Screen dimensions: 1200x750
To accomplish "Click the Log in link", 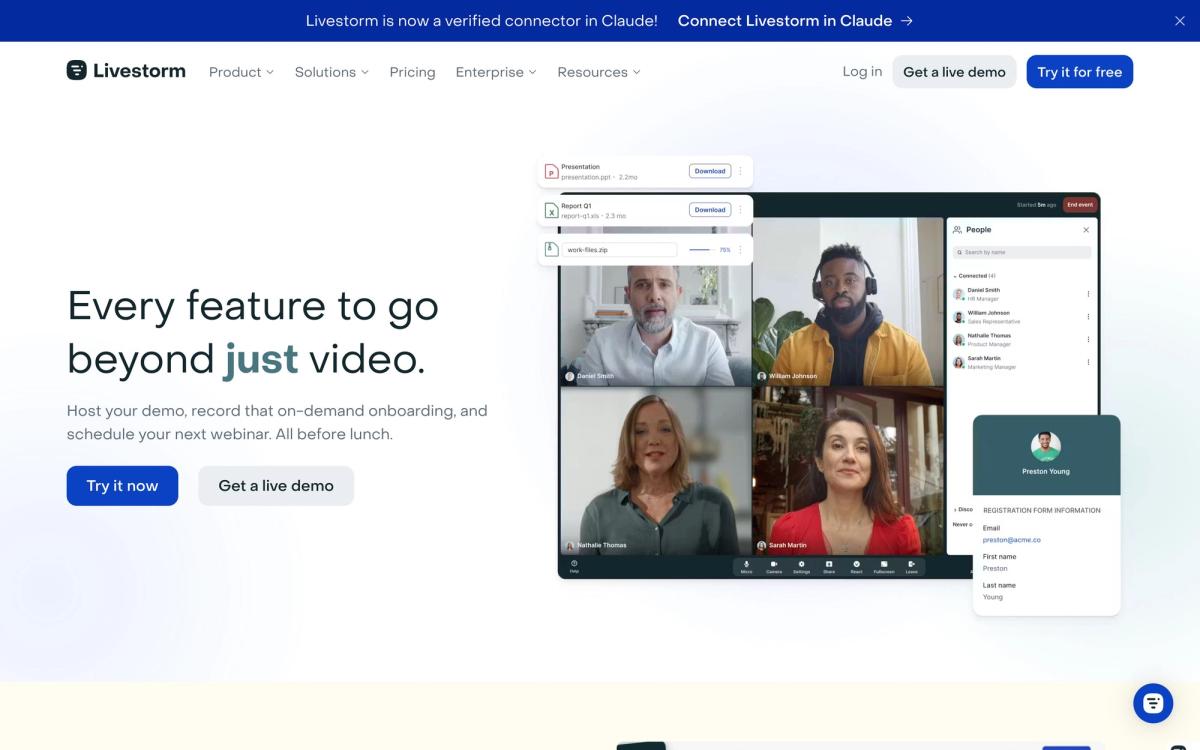I will tap(862, 71).
